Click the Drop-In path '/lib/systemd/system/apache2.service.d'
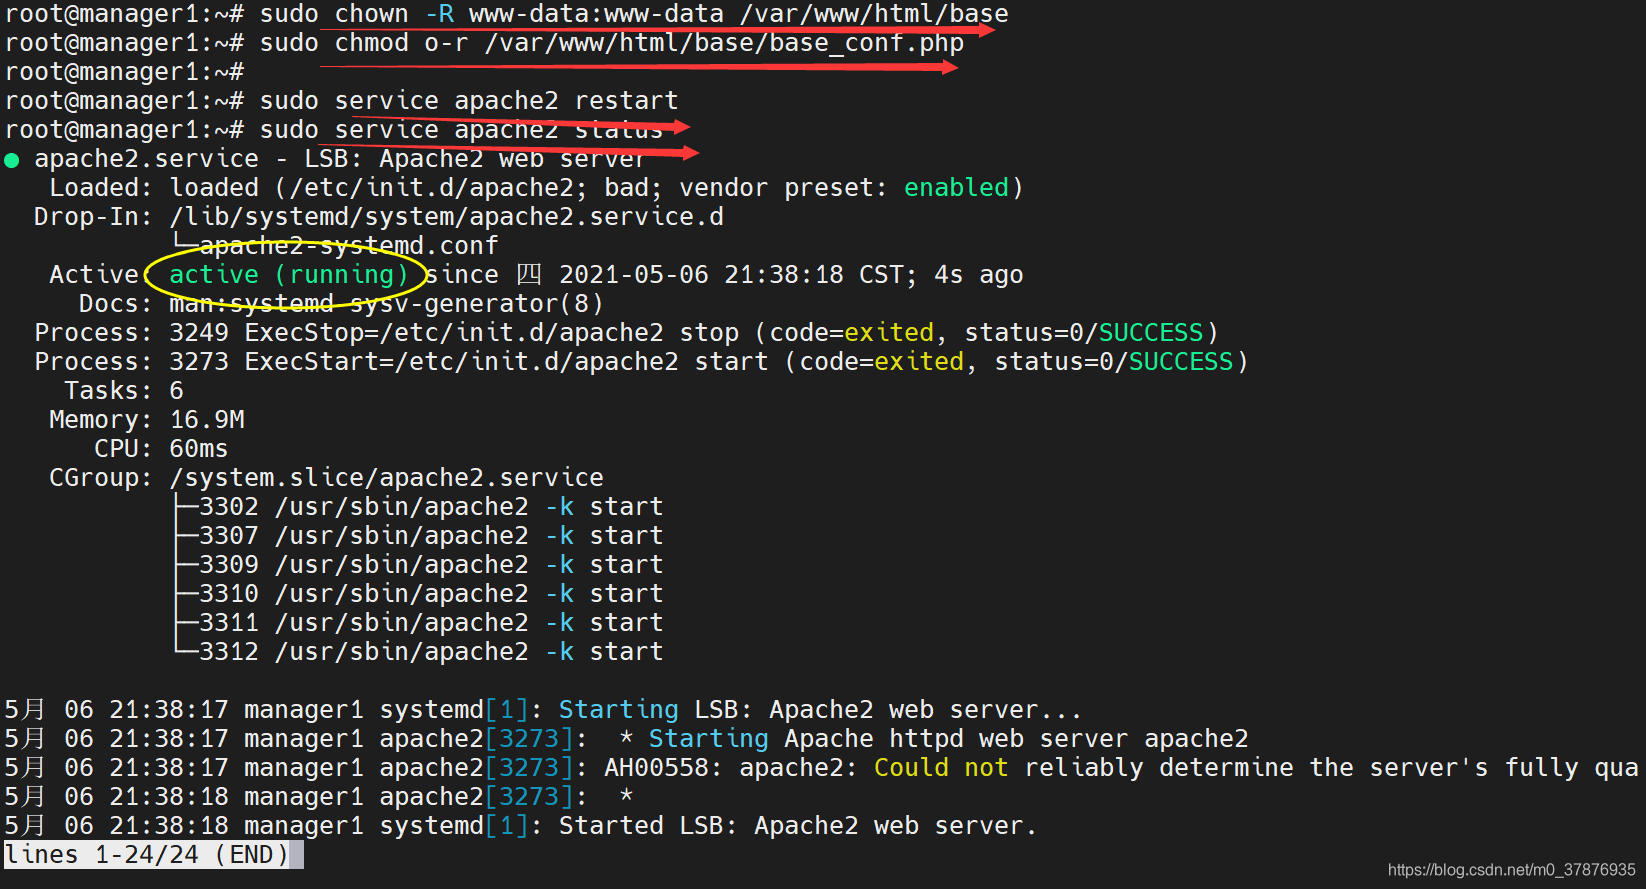 (x=446, y=217)
